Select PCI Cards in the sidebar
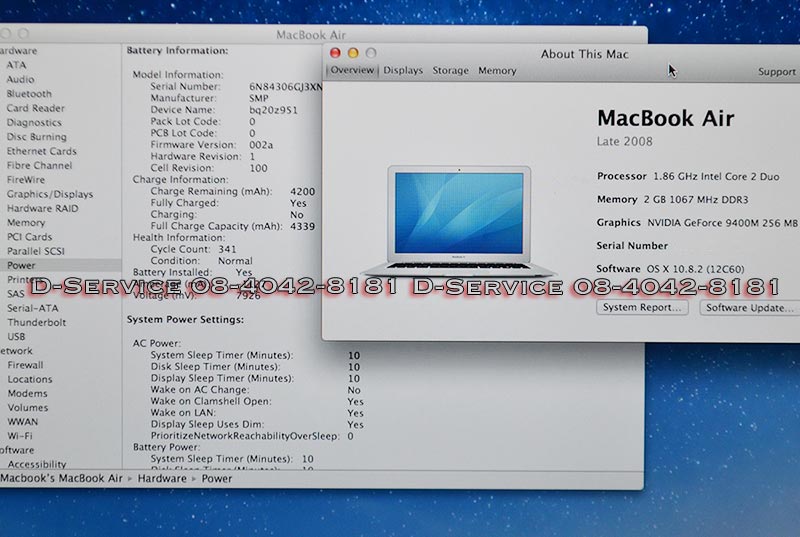 [30, 237]
